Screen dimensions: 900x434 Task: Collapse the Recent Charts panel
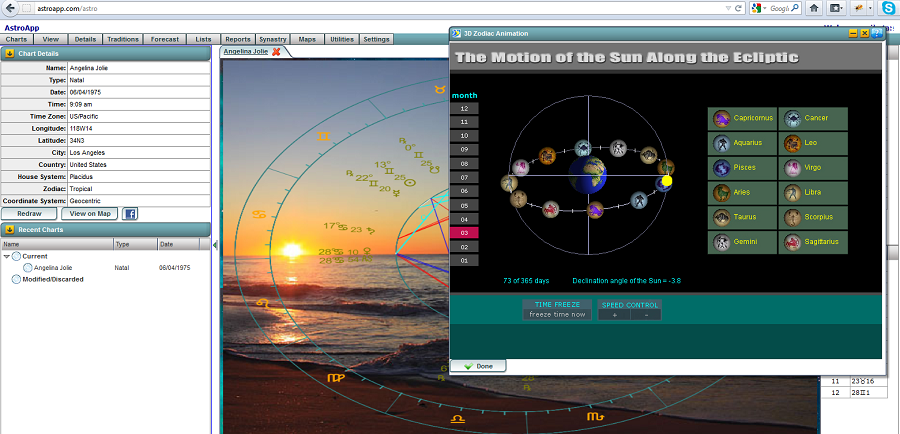coord(9,230)
